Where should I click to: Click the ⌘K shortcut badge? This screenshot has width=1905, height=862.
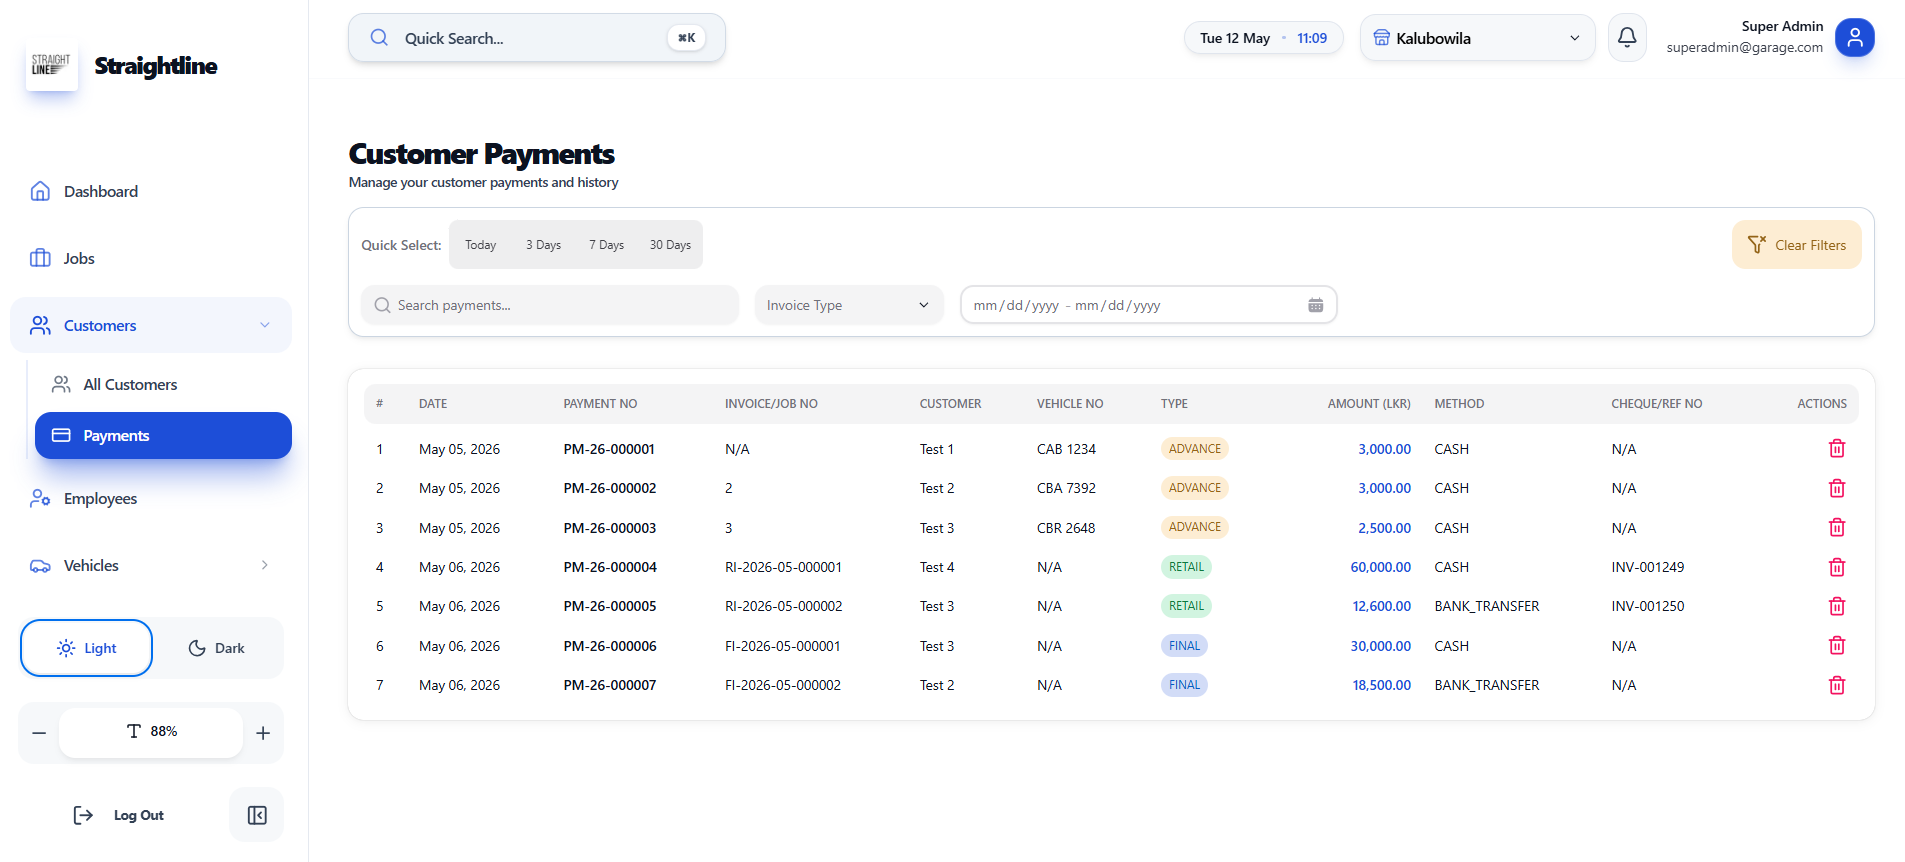point(686,38)
